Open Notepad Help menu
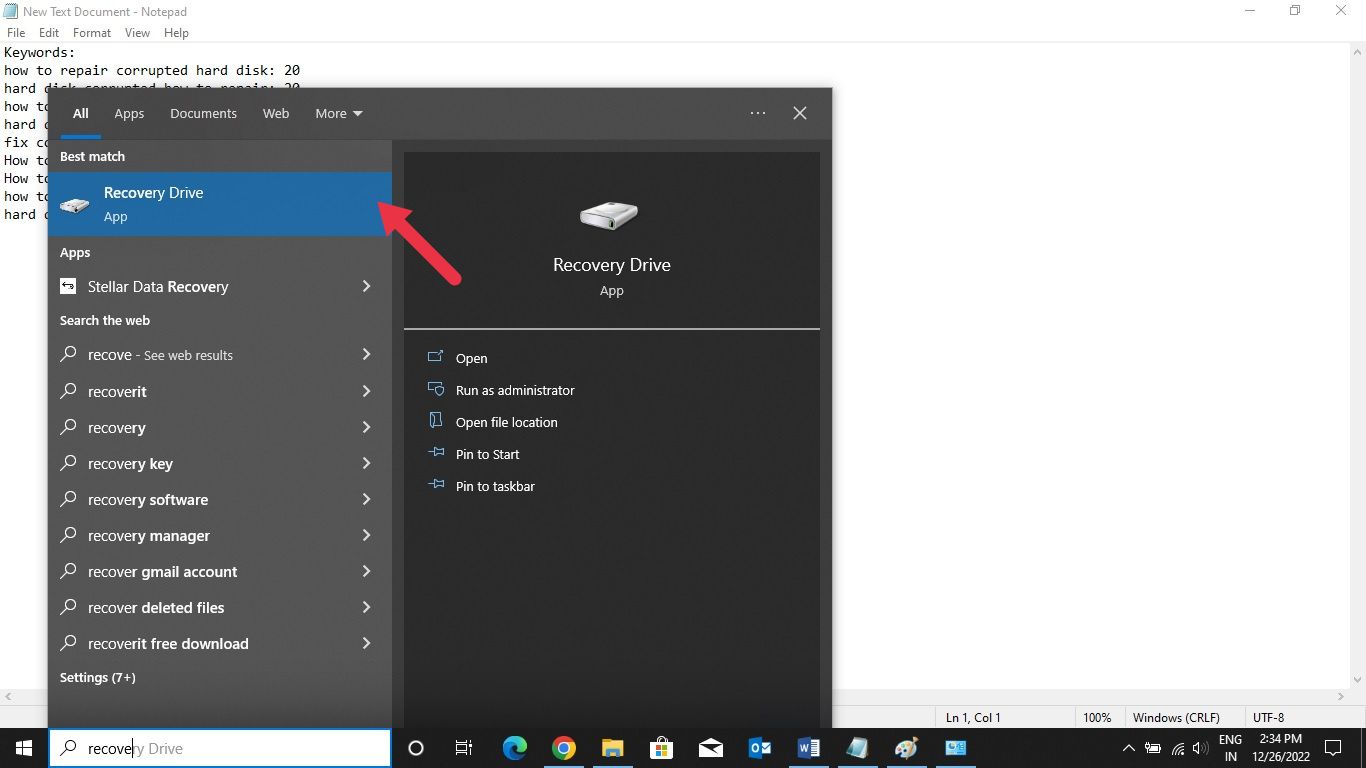Screen dimensions: 1366x768 pyautogui.click(x=176, y=33)
